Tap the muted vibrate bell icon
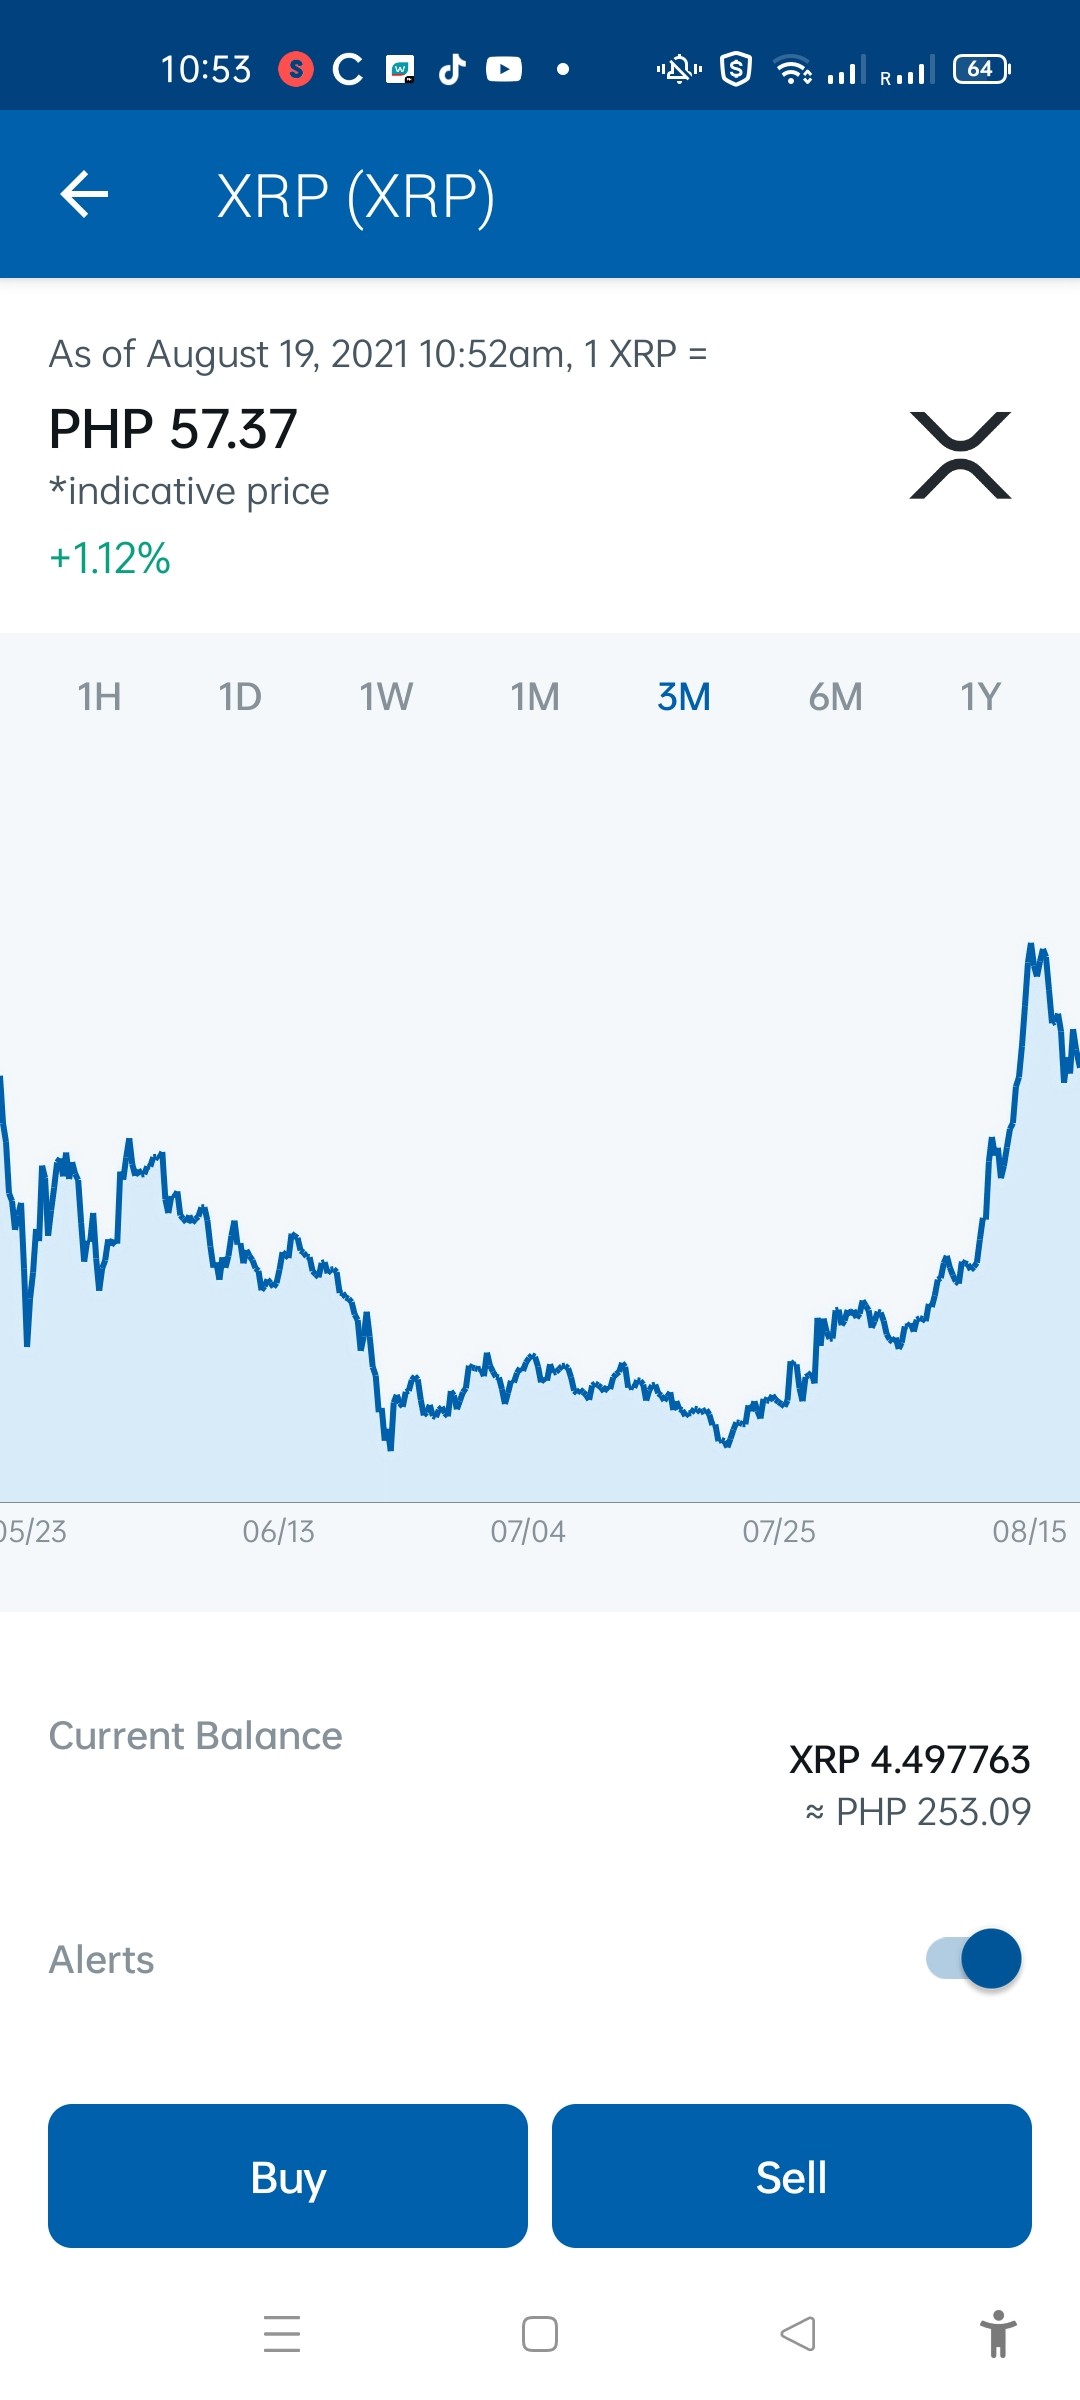The width and height of the screenshot is (1080, 2400). coord(679,69)
